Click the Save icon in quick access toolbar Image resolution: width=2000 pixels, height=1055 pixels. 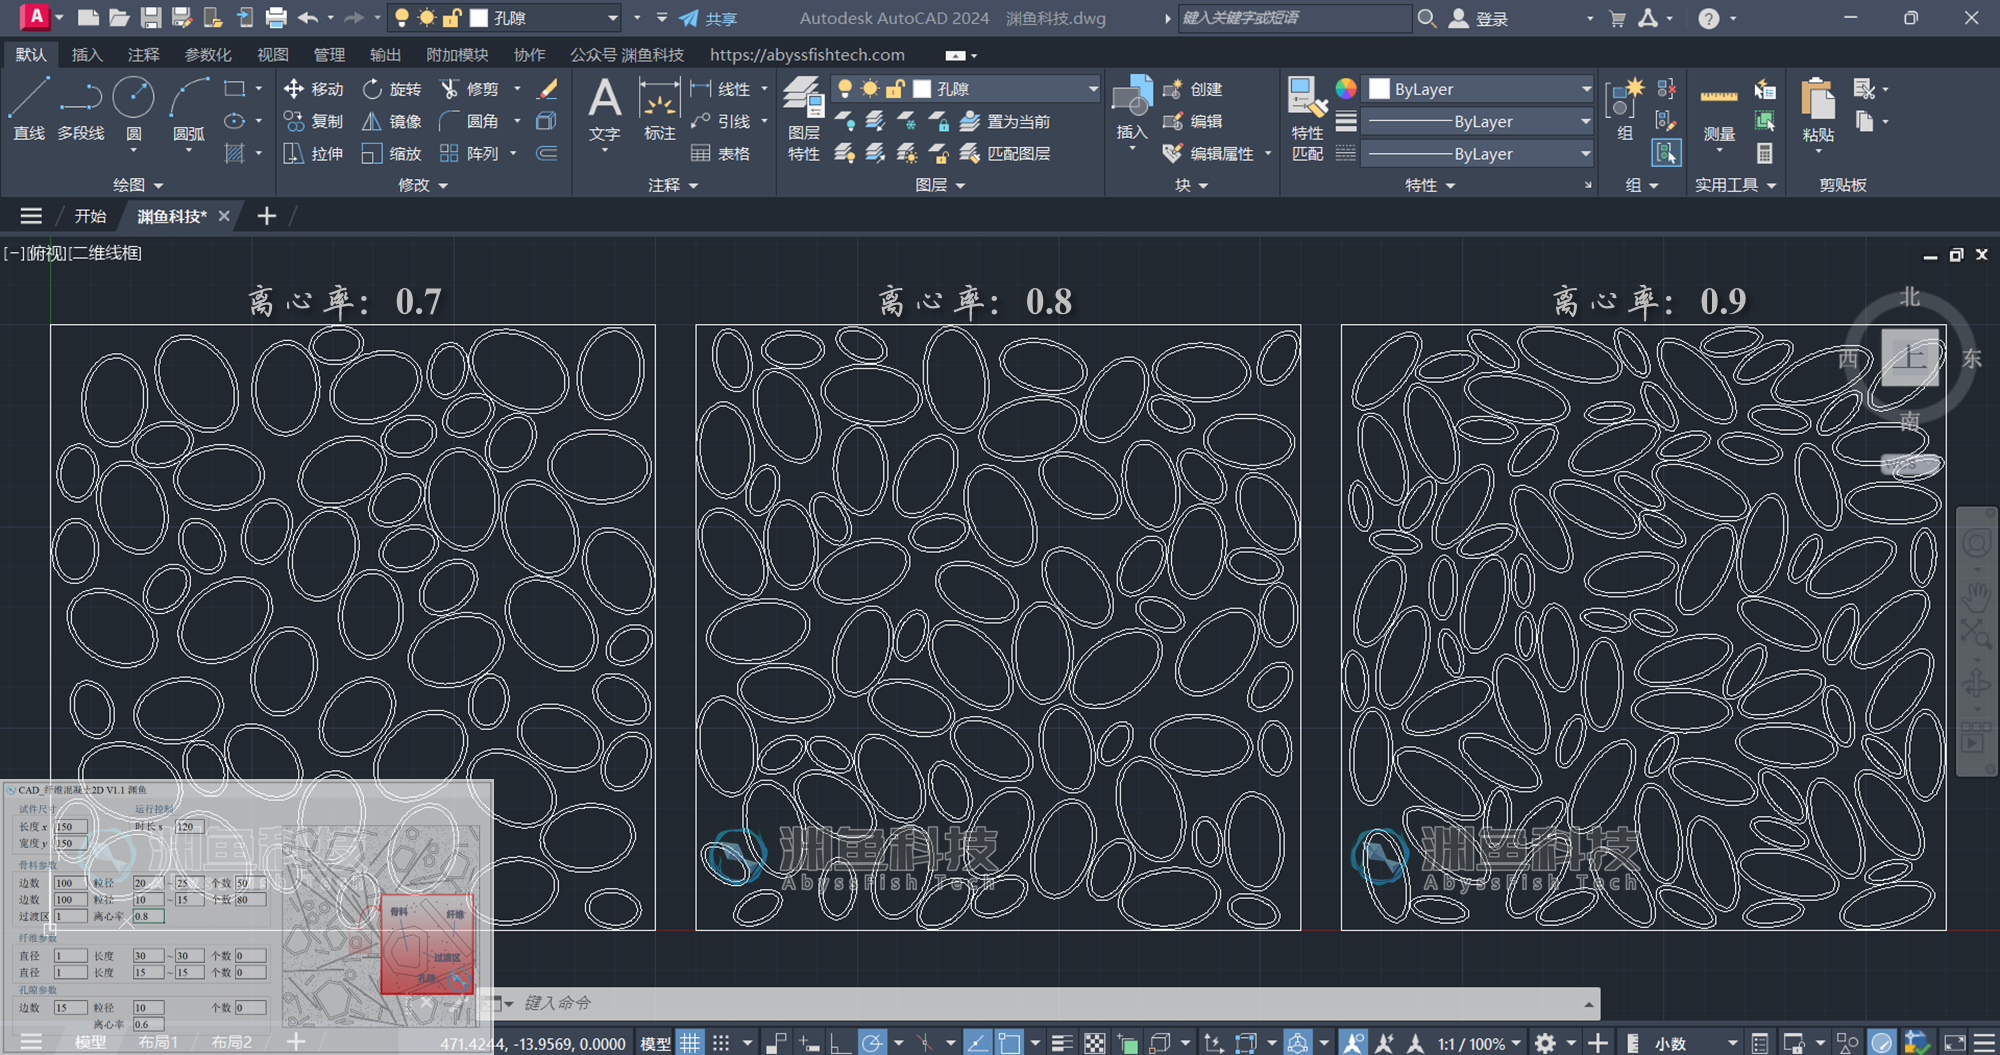[x=151, y=18]
